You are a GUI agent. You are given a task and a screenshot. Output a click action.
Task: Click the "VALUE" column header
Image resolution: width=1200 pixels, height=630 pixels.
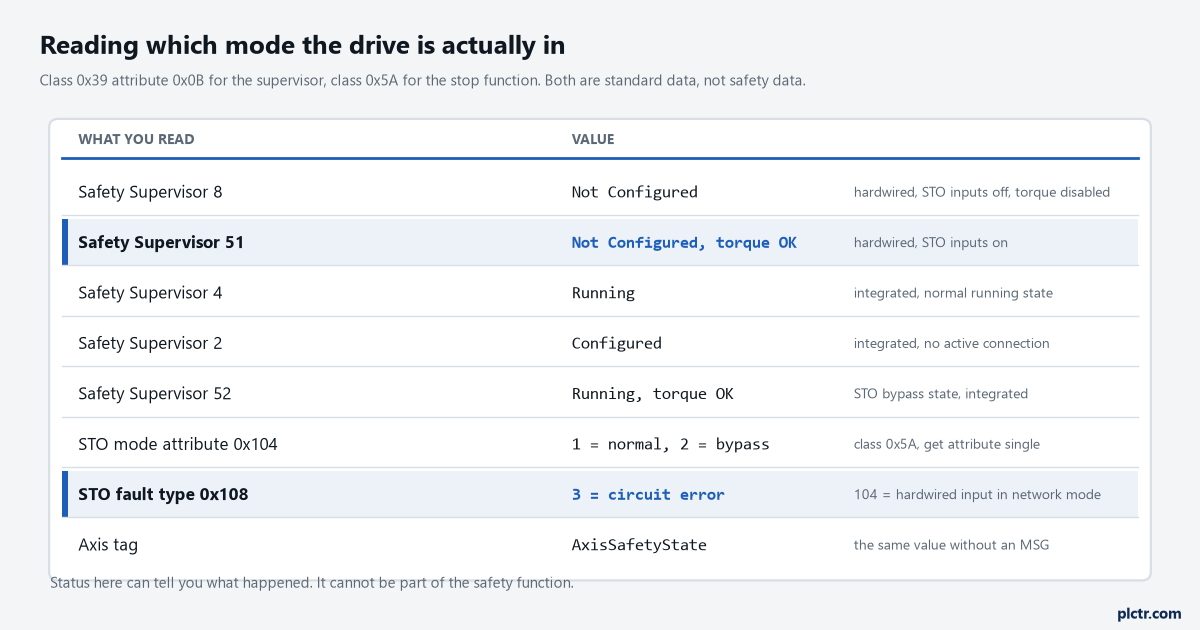(593, 139)
